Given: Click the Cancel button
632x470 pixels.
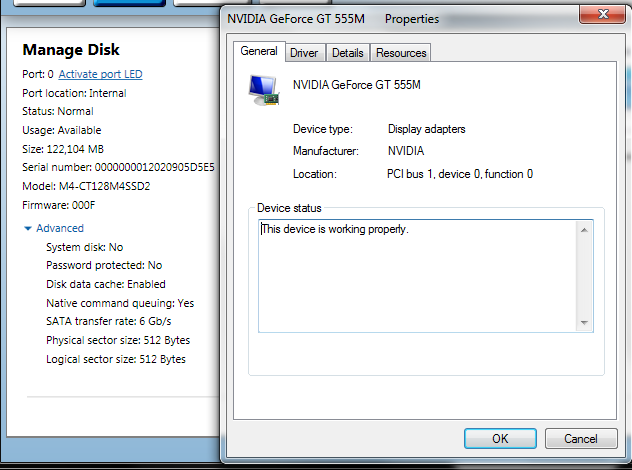Looking at the screenshot, I should click(581, 439).
